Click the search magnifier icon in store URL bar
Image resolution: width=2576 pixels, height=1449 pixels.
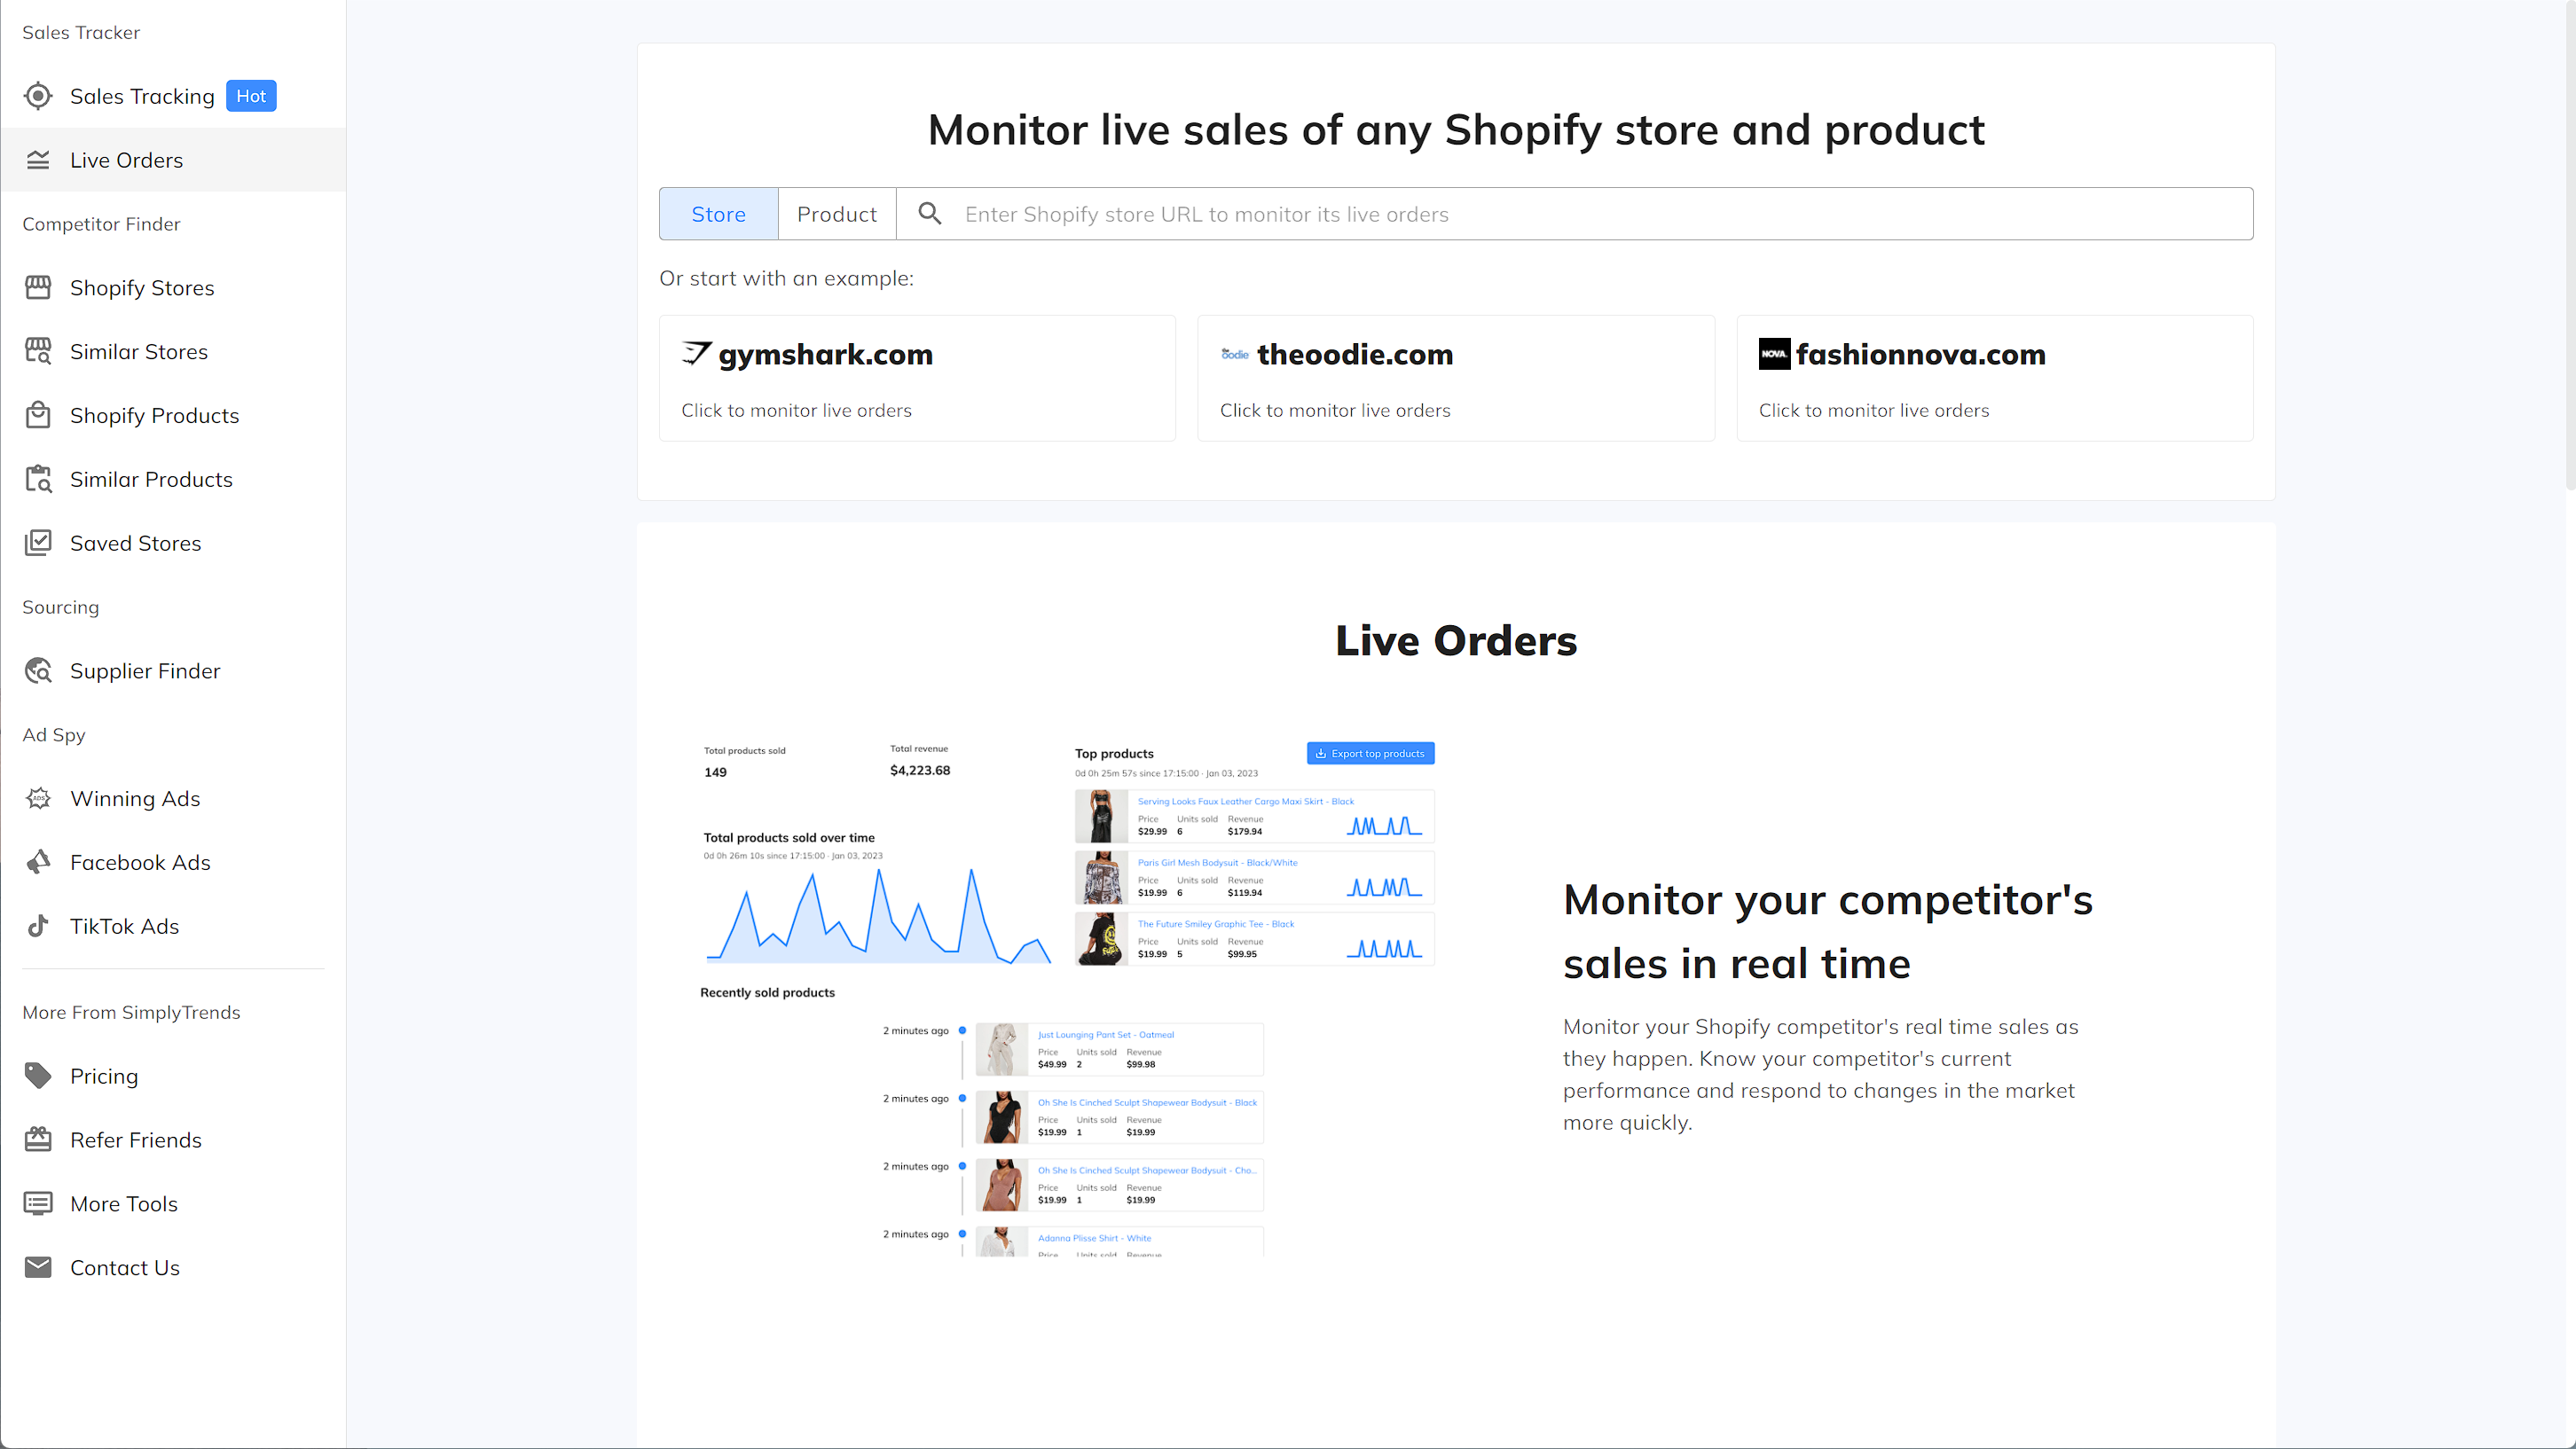927,214
